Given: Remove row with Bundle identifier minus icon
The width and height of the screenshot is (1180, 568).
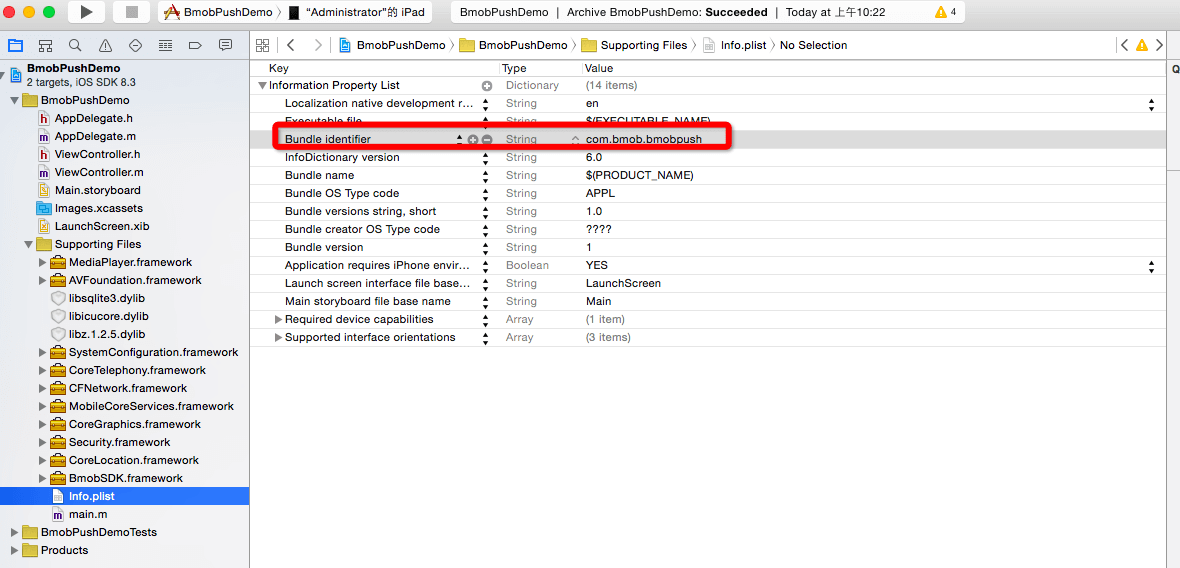Looking at the screenshot, I should click(487, 139).
